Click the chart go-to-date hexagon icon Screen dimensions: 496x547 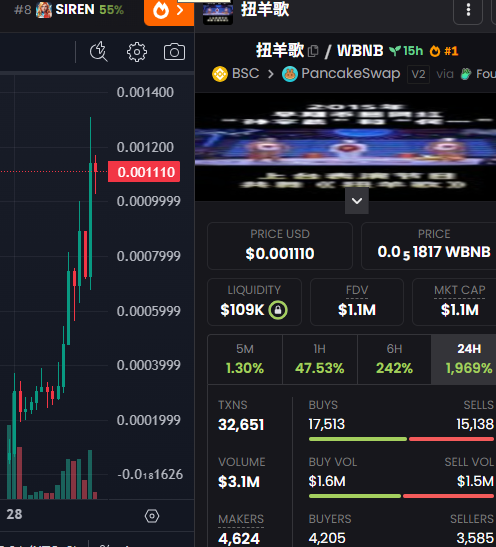coord(152,516)
